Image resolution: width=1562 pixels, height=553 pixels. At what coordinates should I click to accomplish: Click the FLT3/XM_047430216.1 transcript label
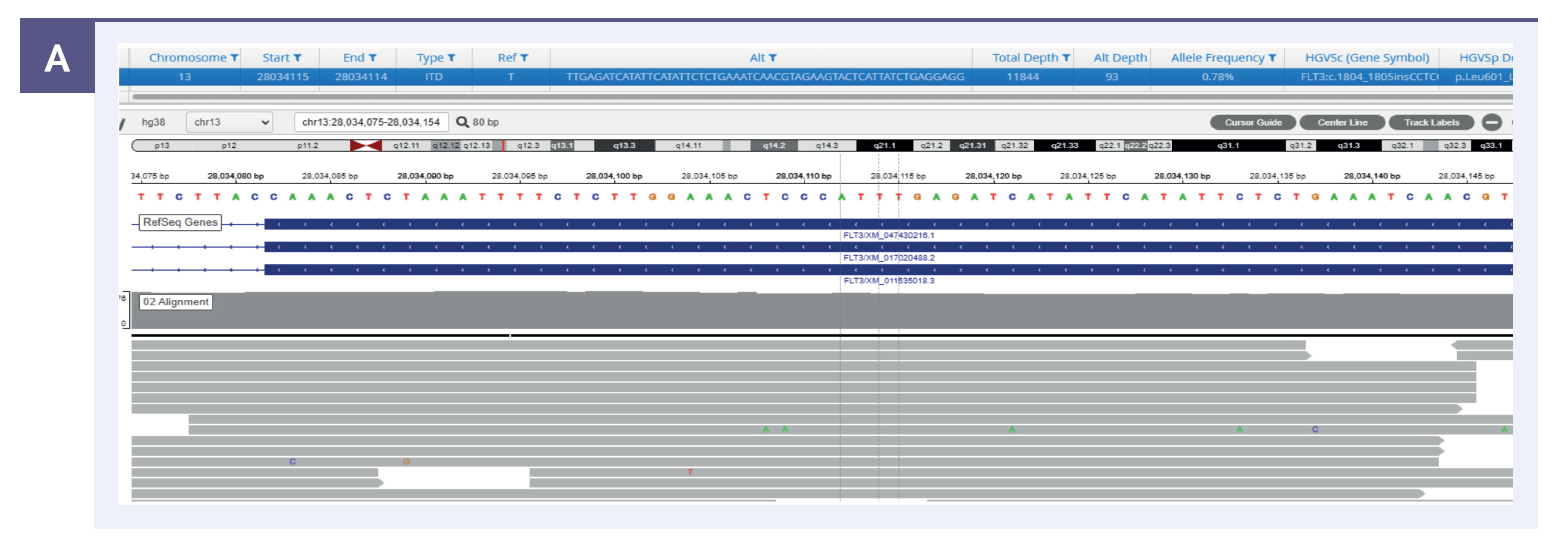pyautogui.click(x=889, y=235)
